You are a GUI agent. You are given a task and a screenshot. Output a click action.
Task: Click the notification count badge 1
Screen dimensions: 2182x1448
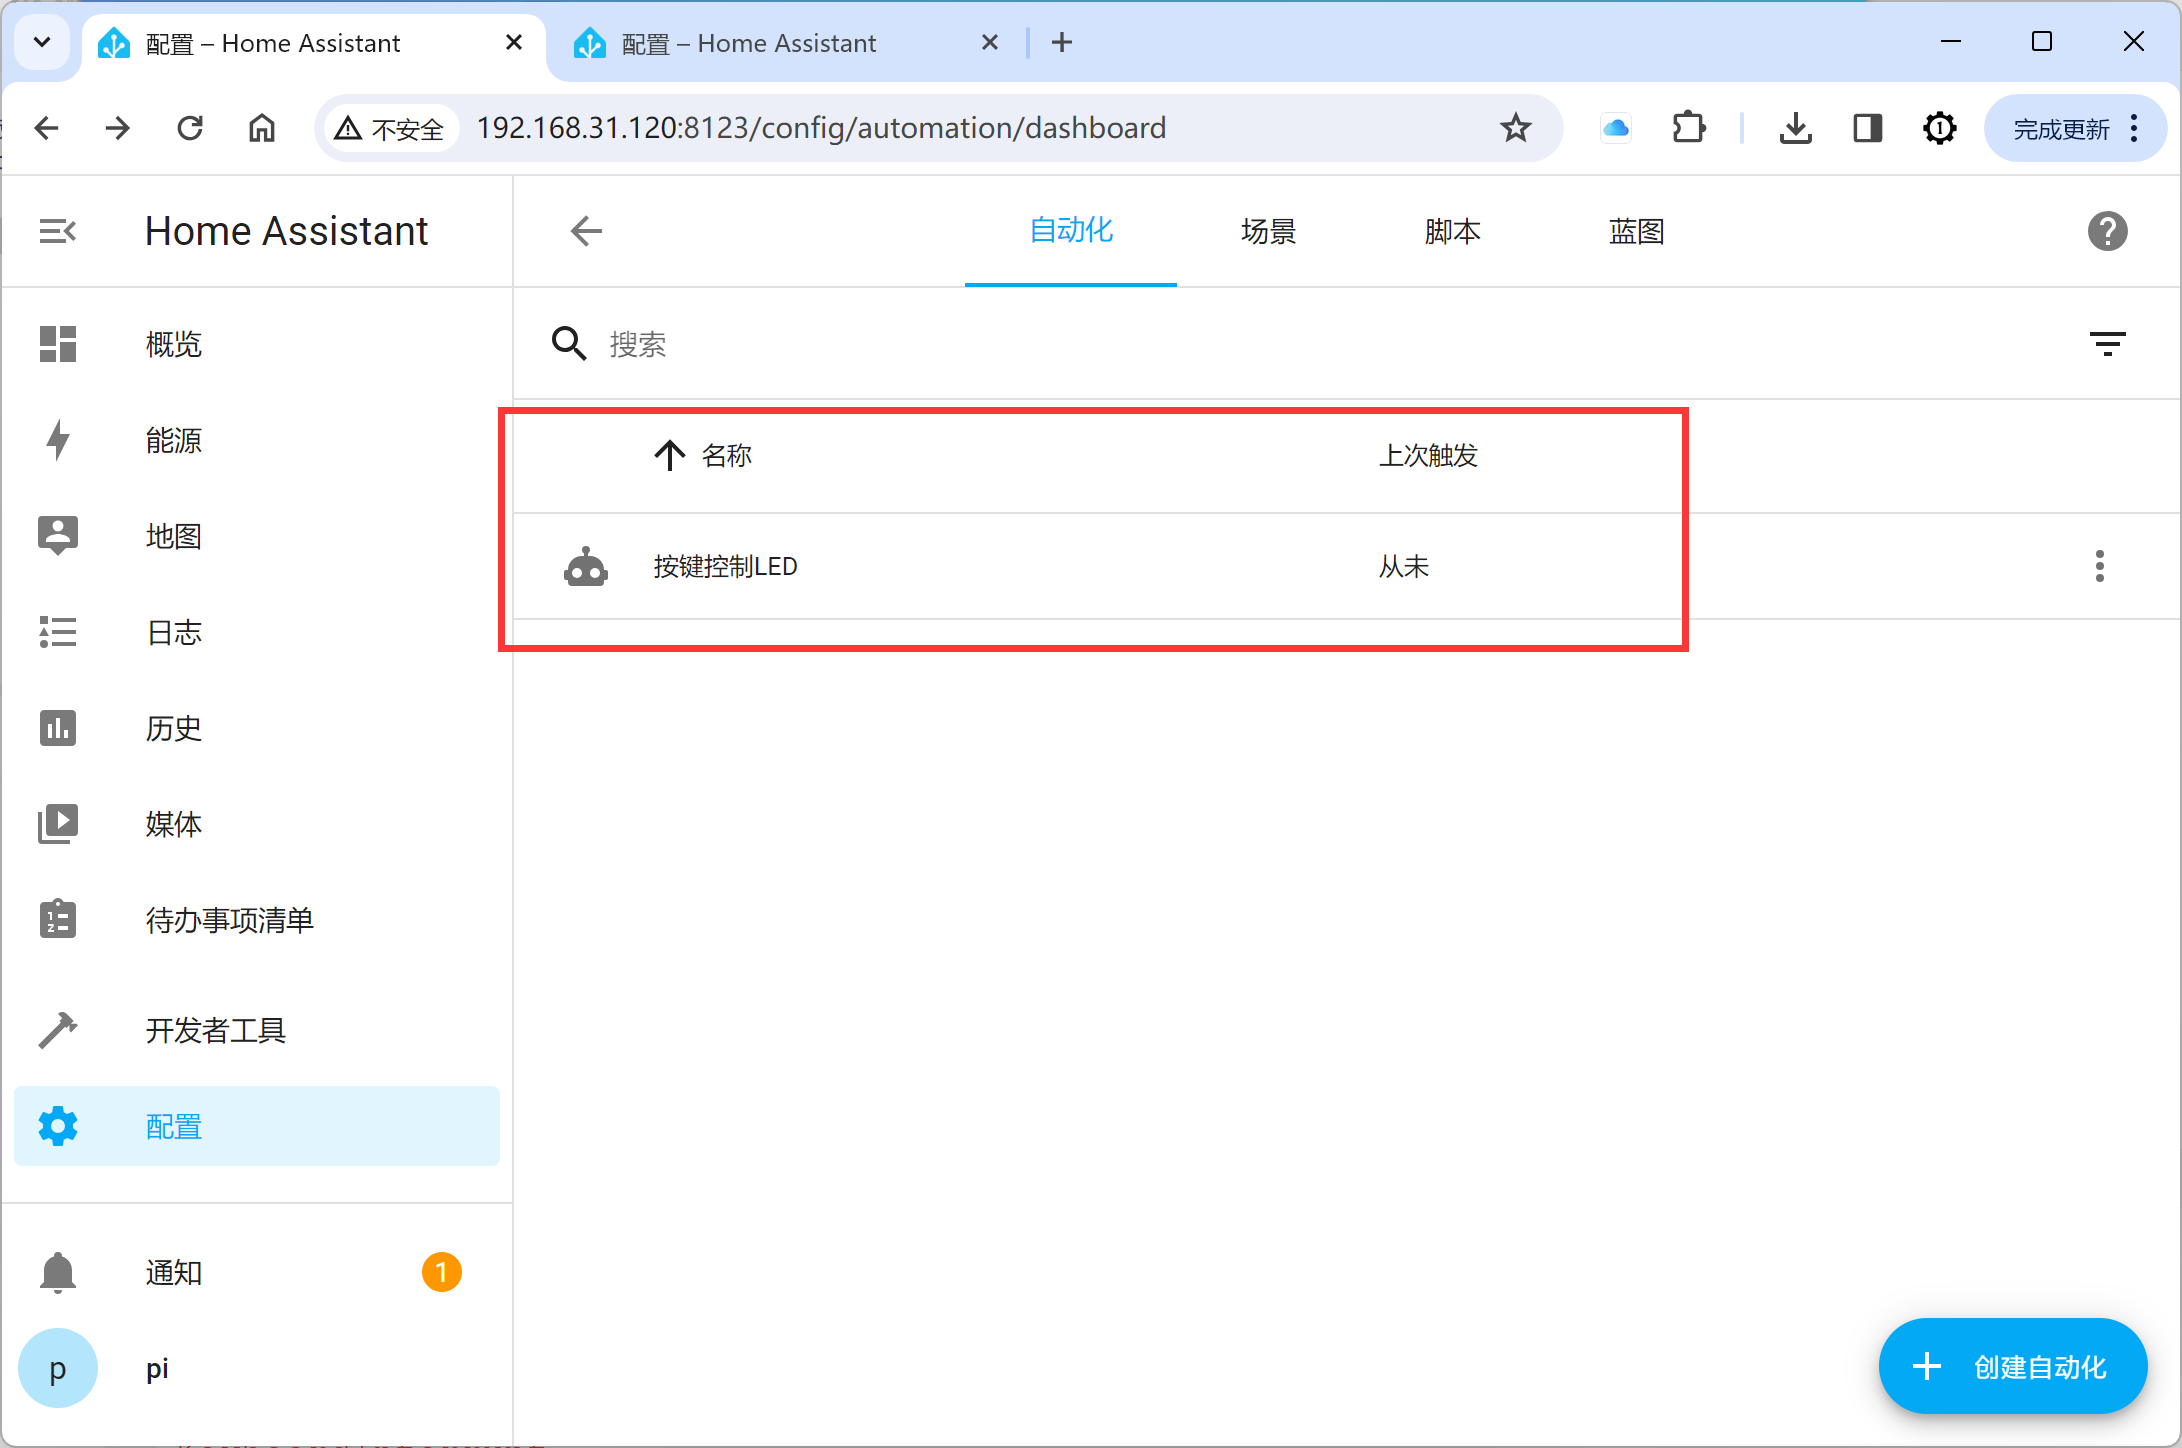click(441, 1272)
